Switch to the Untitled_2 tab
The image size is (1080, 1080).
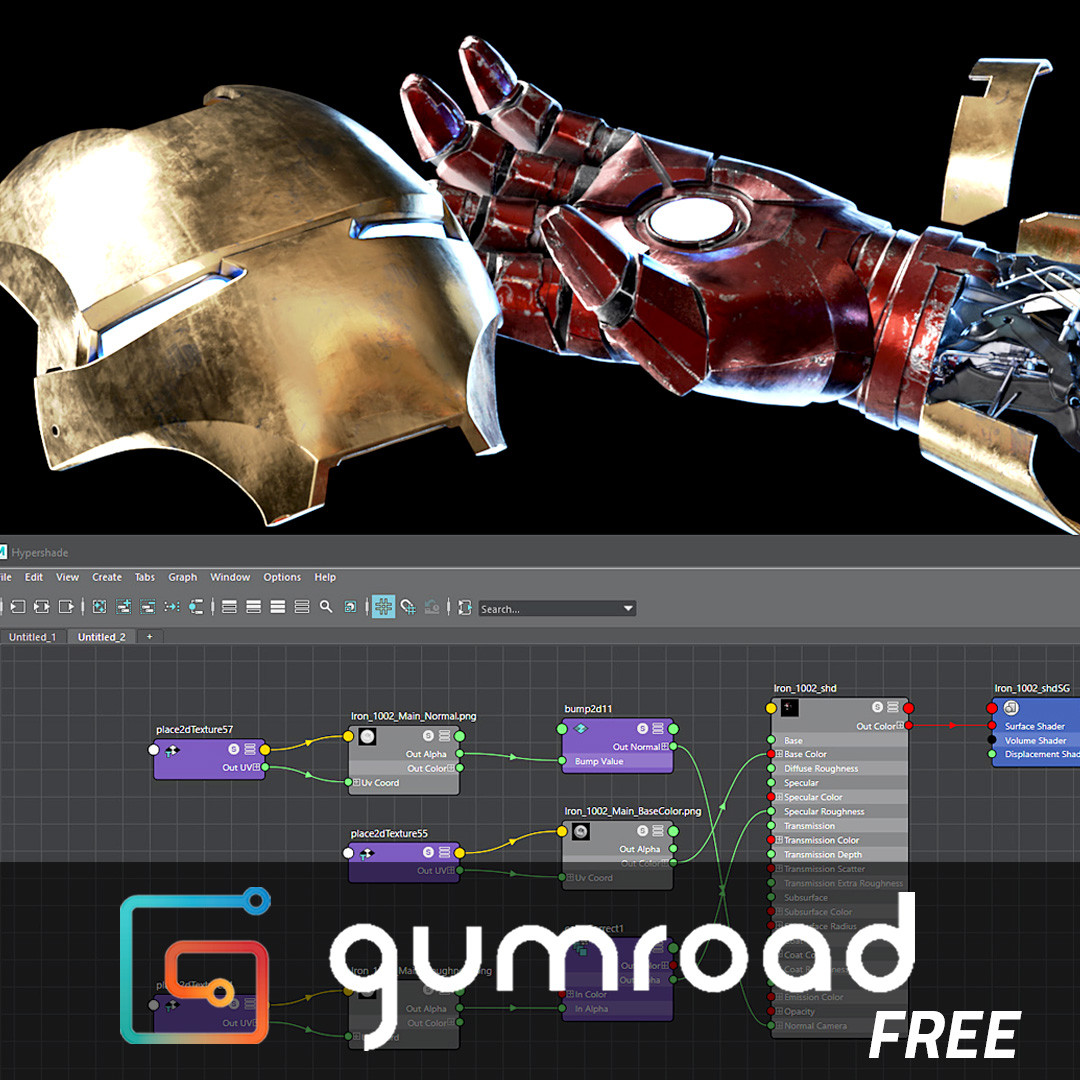click(x=101, y=636)
